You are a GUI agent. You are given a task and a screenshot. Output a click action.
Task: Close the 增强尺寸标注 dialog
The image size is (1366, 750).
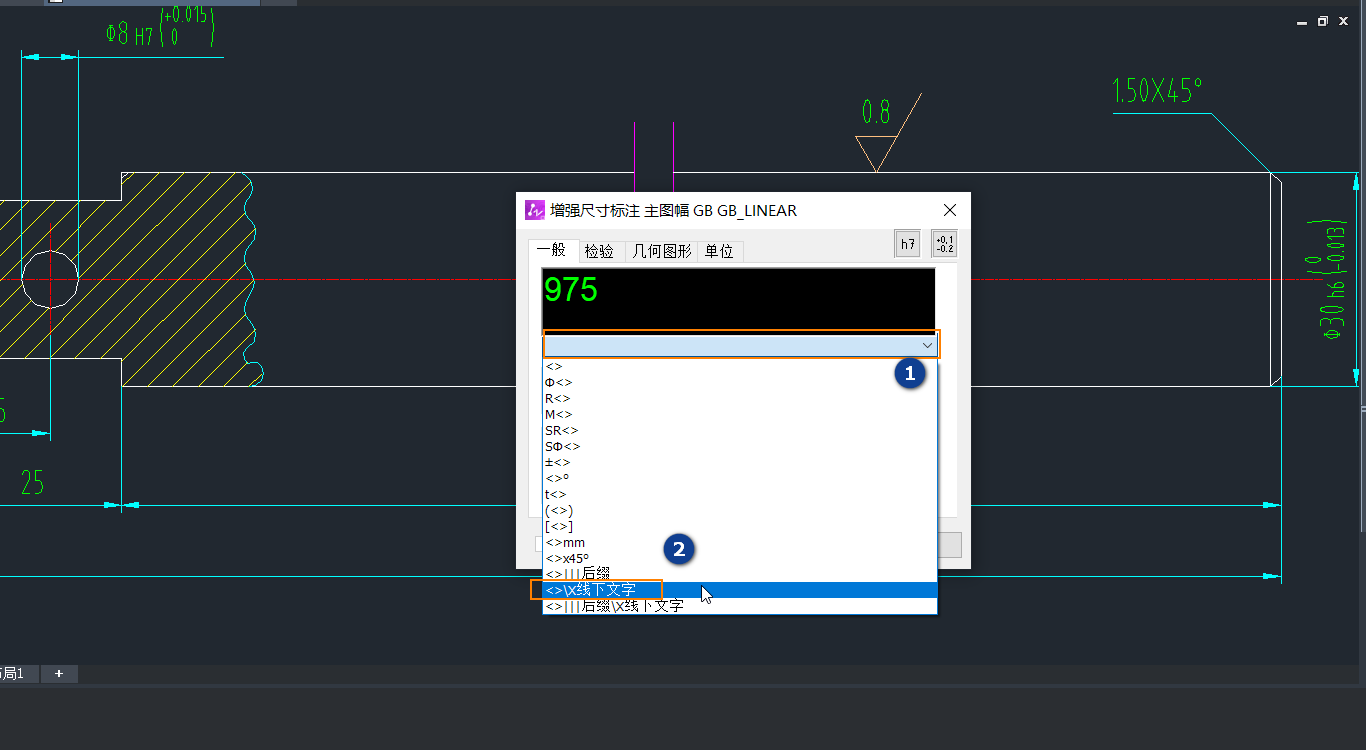click(x=950, y=210)
